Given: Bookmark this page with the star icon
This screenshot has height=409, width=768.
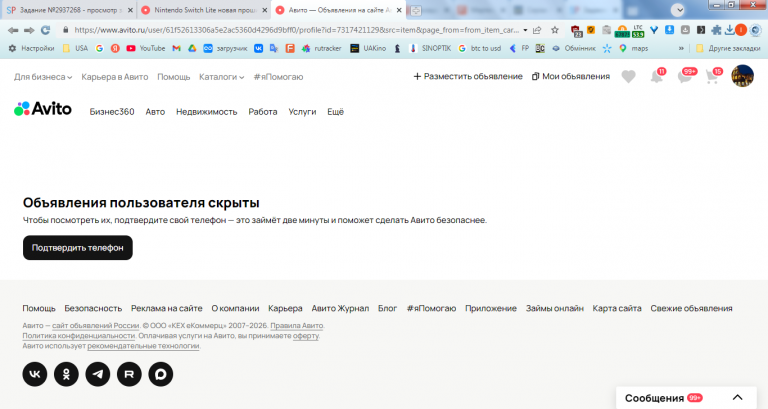Looking at the screenshot, I should pyautogui.click(x=554, y=30).
